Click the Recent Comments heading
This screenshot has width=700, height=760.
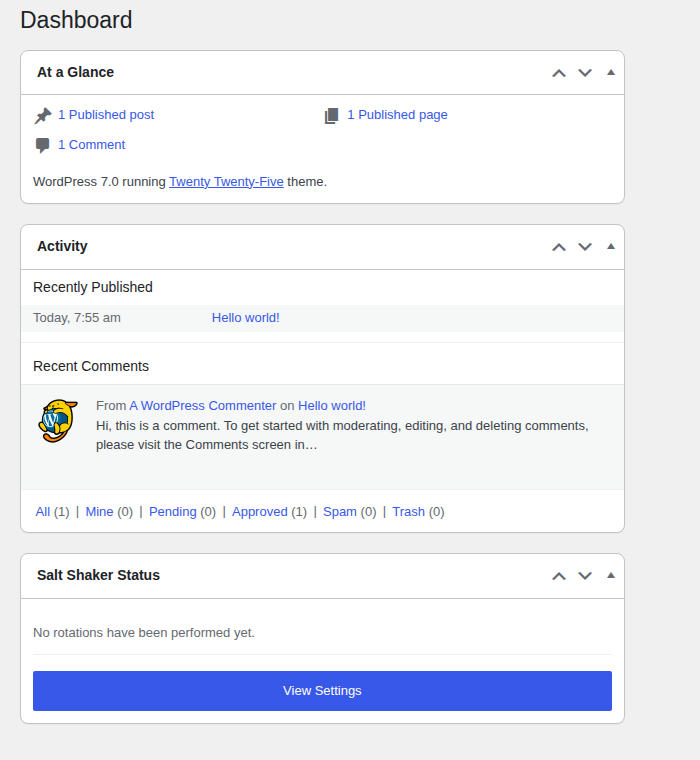pyautogui.click(x=91, y=366)
